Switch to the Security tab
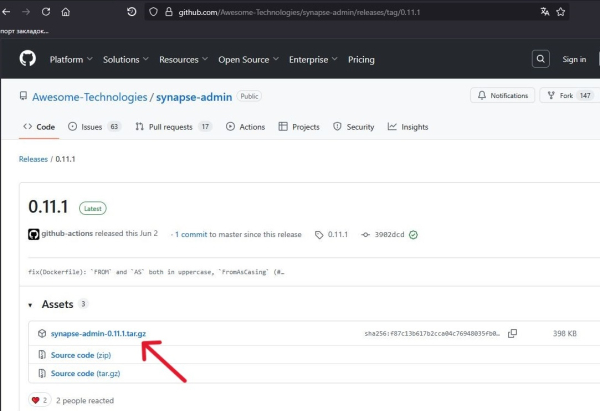 [x=353, y=127]
